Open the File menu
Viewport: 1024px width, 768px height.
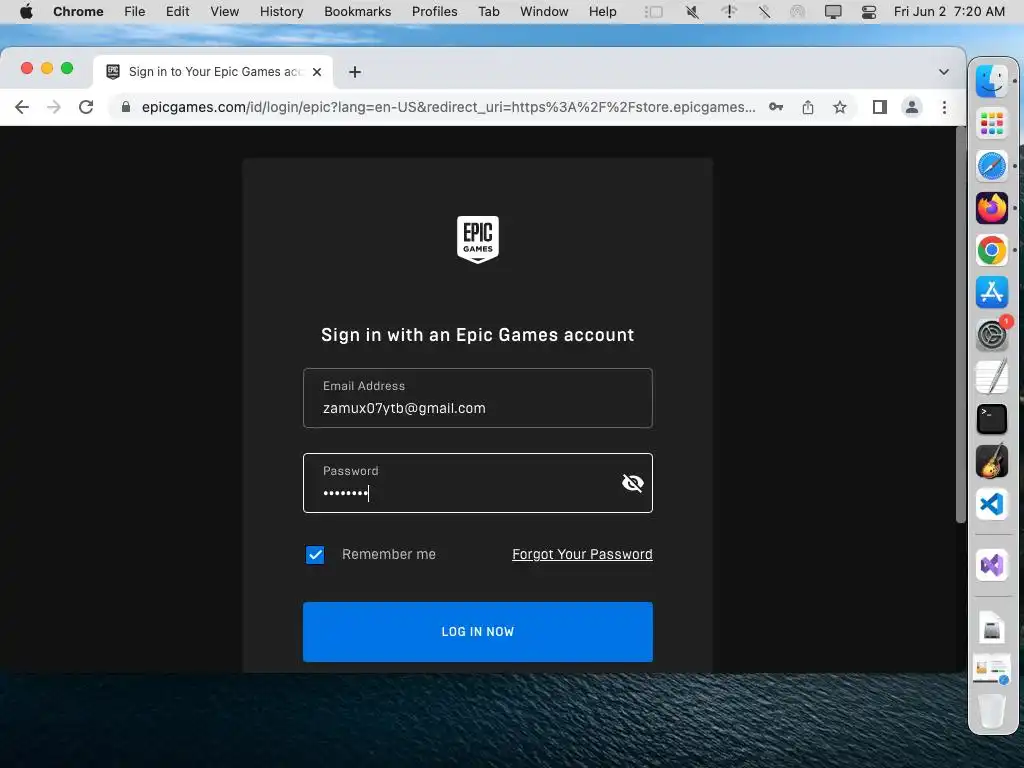[135, 12]
